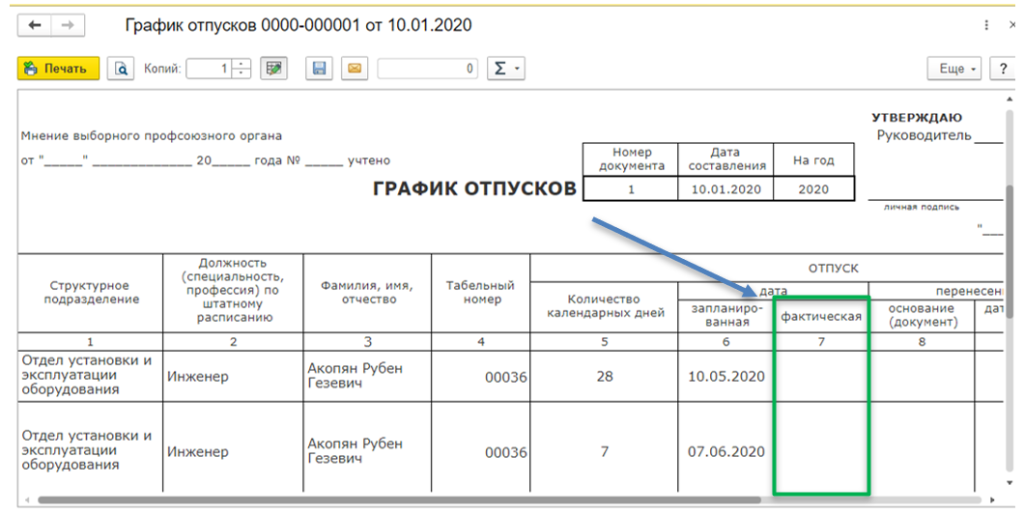Save document using the floppy disk icon
The width and height of the screenshot is (1024, 514).
pos(320,69)
